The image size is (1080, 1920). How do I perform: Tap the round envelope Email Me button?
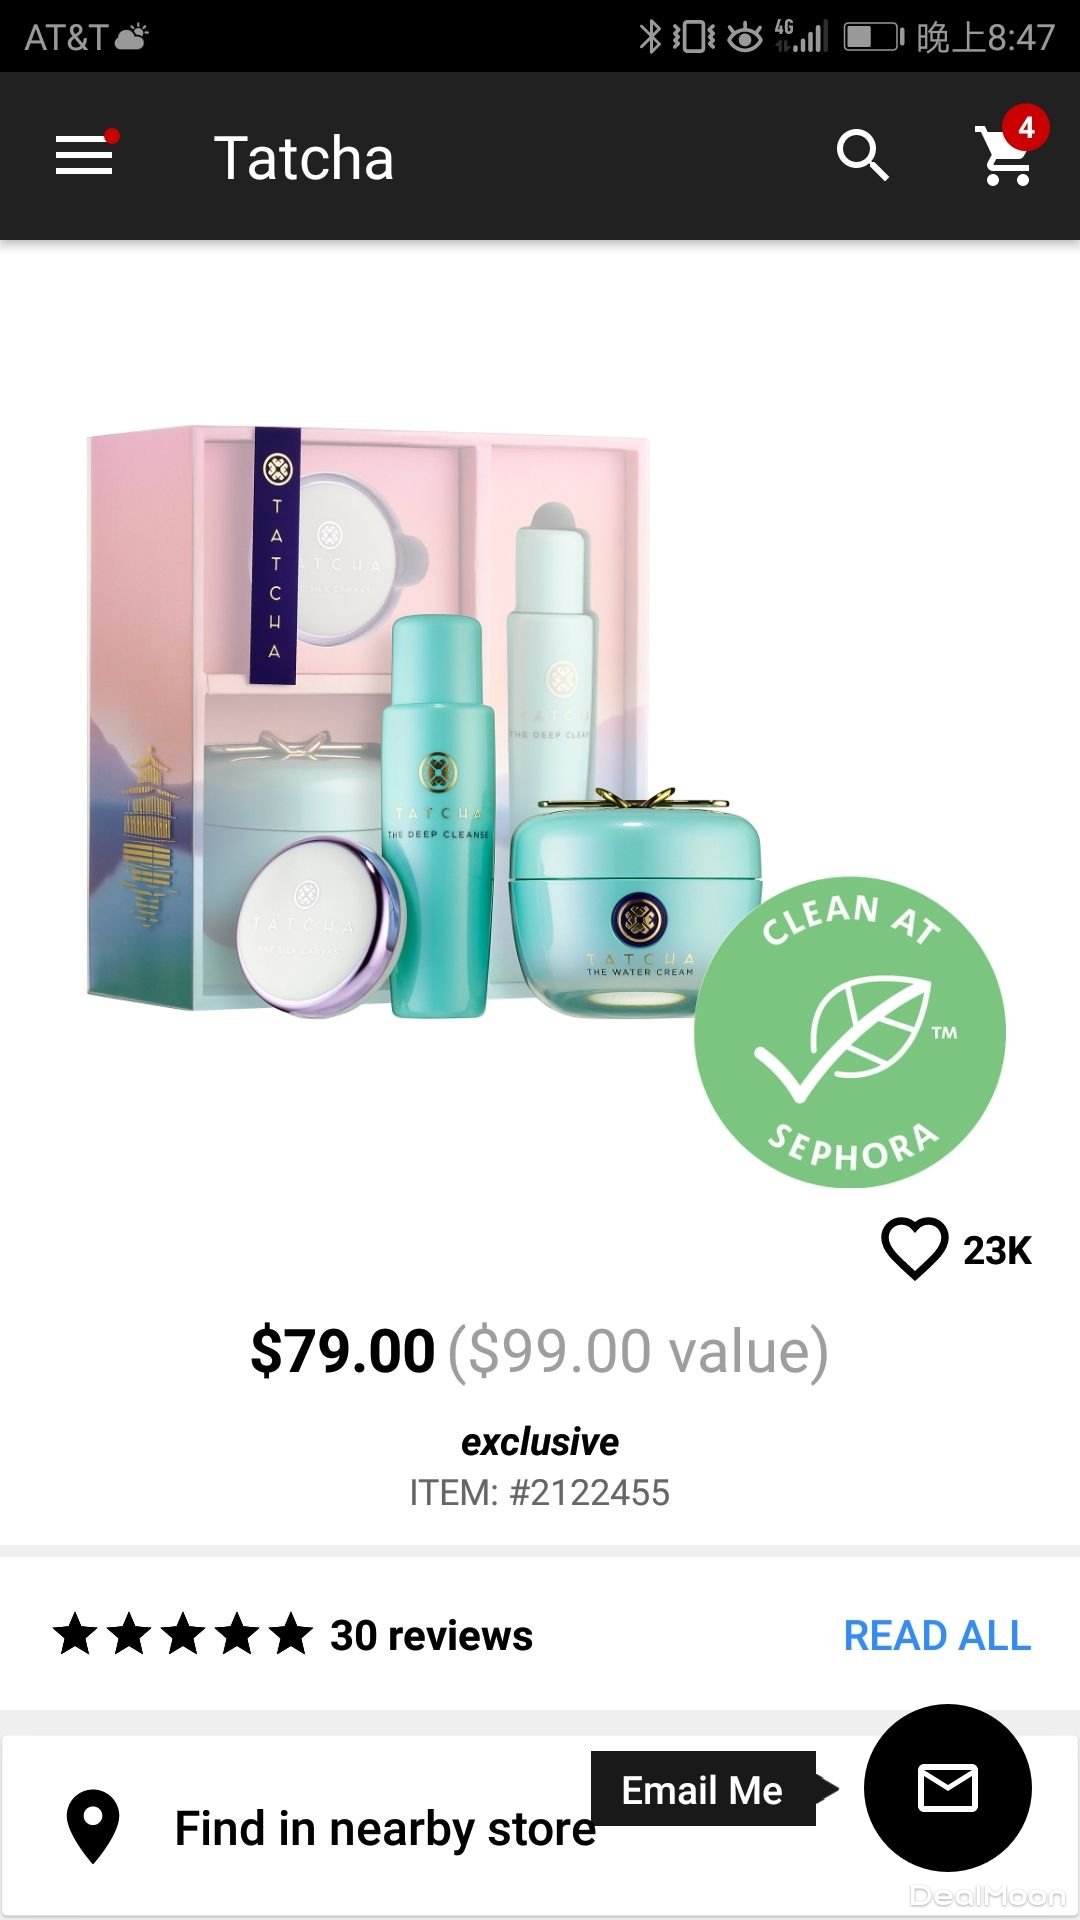947,1788
